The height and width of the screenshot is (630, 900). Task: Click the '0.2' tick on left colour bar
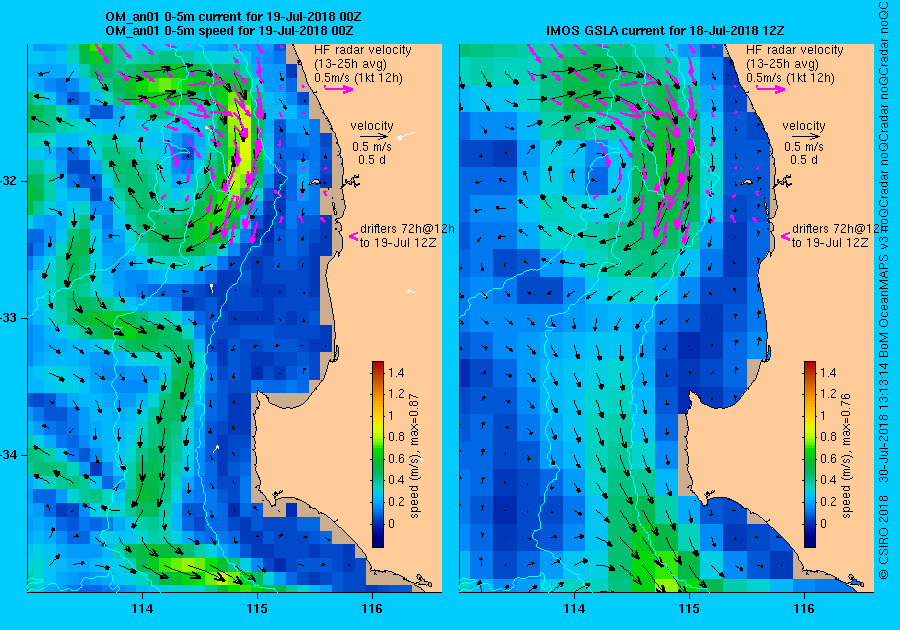396,501
